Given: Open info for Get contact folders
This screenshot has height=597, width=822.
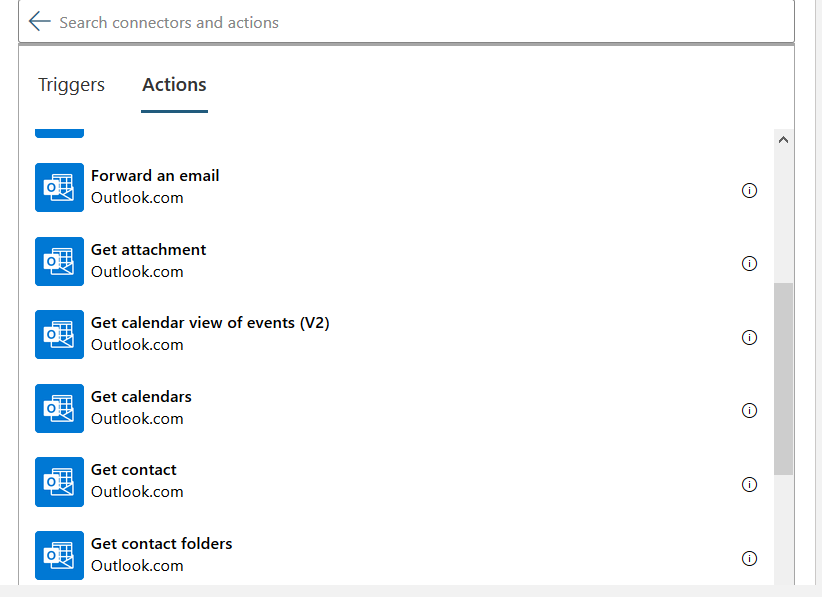Looking at the screenshot, I should 749,558.
